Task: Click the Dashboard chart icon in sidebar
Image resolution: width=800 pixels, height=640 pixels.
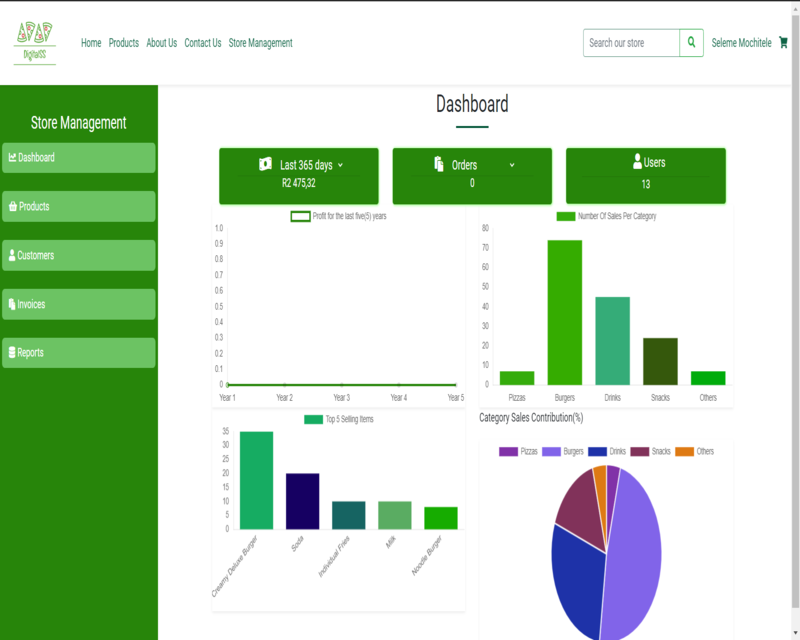Action: point(12,158)
